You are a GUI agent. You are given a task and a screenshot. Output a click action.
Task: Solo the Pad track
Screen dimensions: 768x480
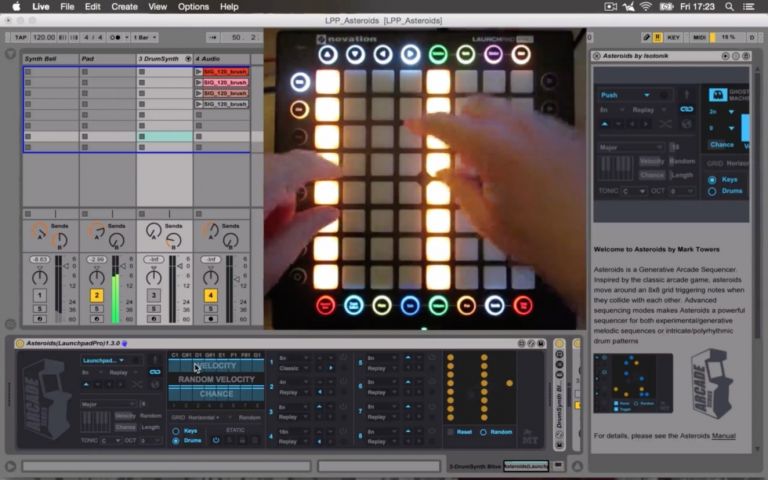96,309
